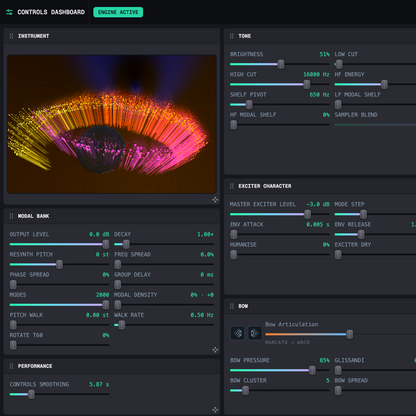Click the Tone panel drag handle
416x416 pixels.
232,36
